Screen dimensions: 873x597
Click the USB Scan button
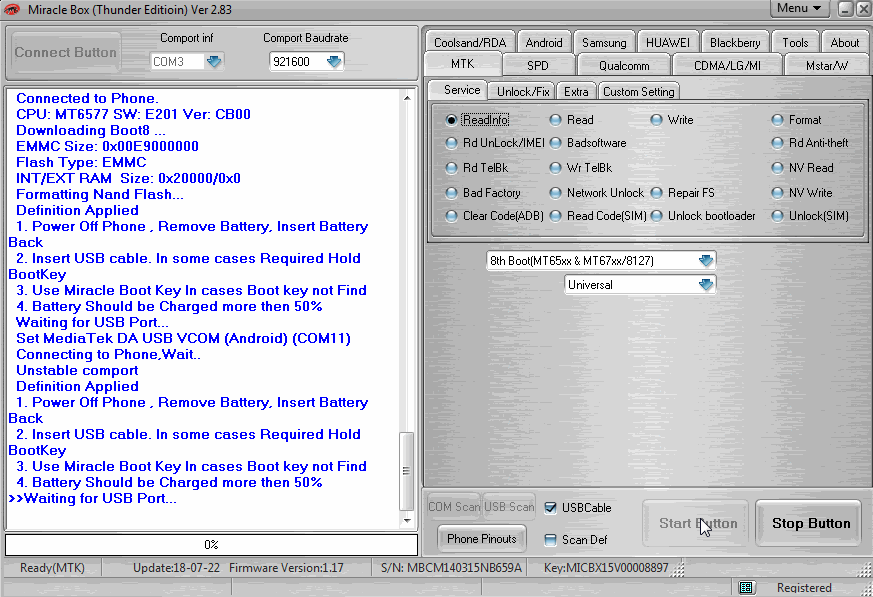pos(509,506)
